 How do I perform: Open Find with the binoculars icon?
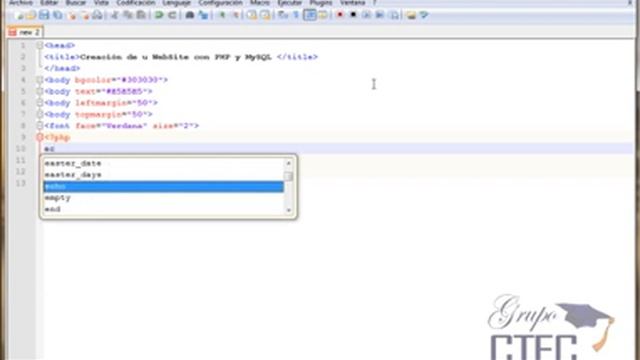[190, 16]
